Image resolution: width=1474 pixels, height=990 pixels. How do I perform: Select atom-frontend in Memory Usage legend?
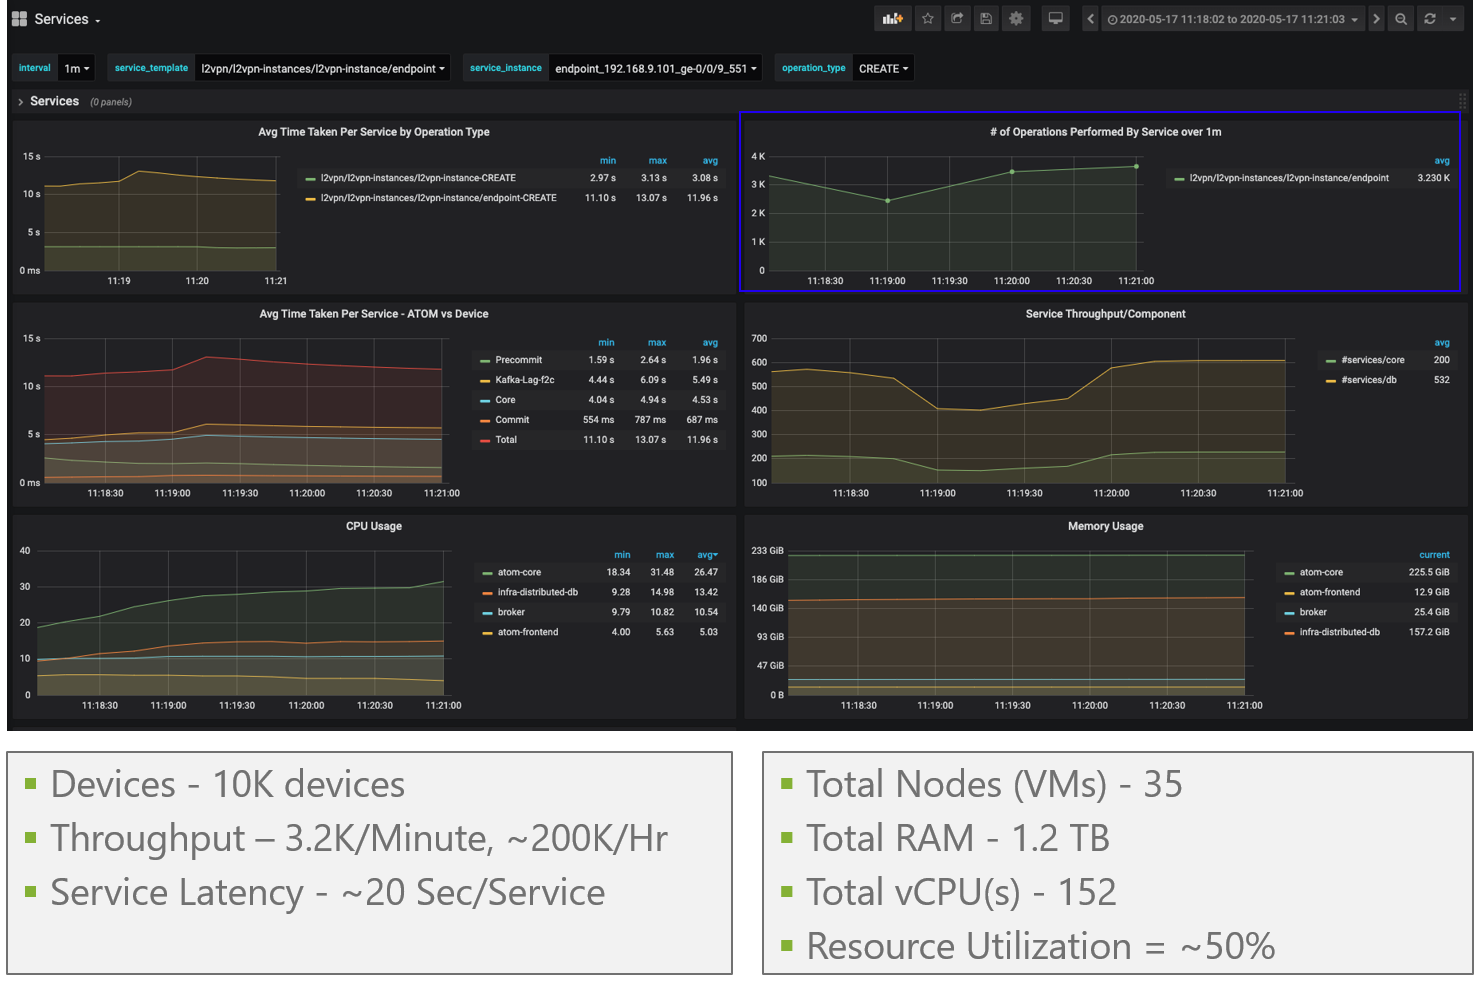coord(1330,593)
